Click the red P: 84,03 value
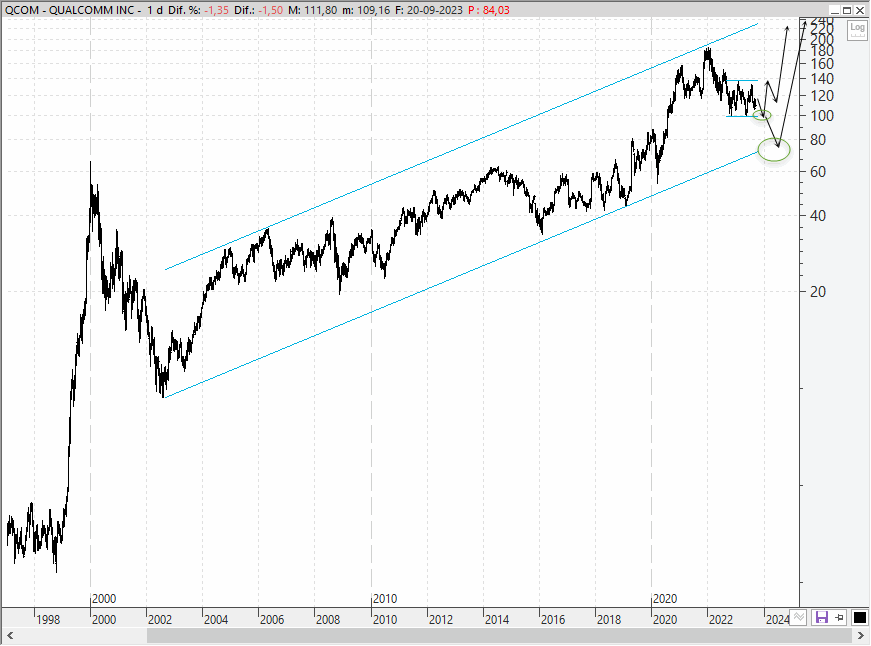Image resolution: width=871 pixels, height=646 pixels. click(488, 10)
